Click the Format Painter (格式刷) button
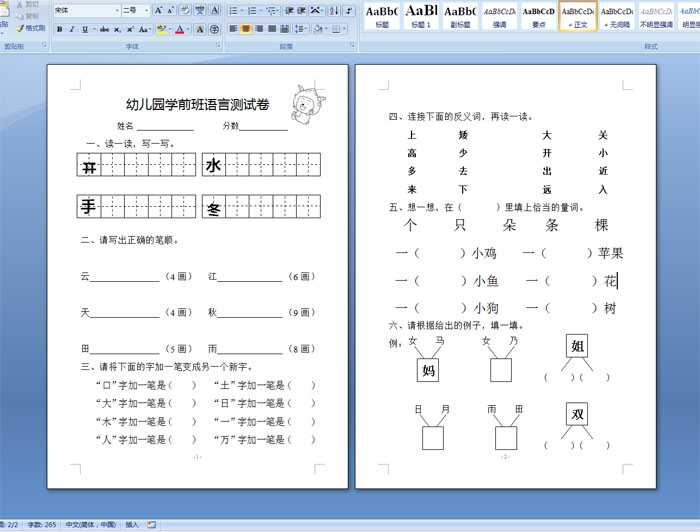The width and height of the screenshot is (700, 532). pos(31,28)
